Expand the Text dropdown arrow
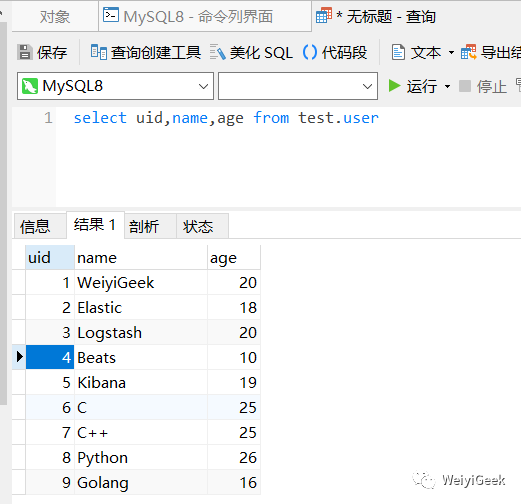Viewport: 521px width, 504px height. pyautogui.click(x=451, y=53)
